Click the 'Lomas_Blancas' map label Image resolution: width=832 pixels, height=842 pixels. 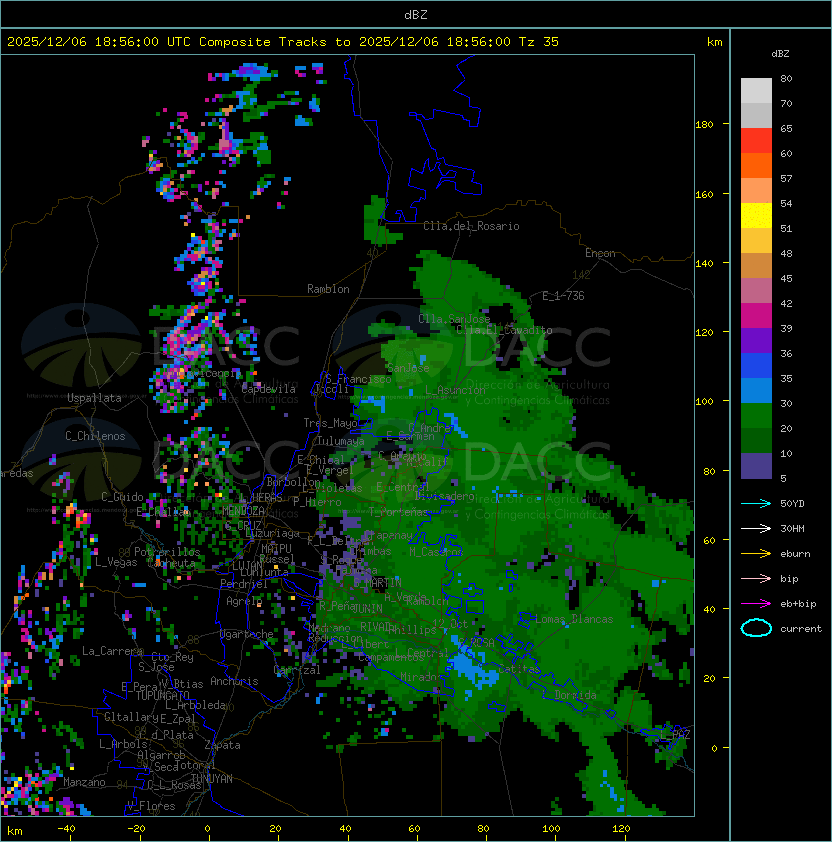(x=574, y=619)
